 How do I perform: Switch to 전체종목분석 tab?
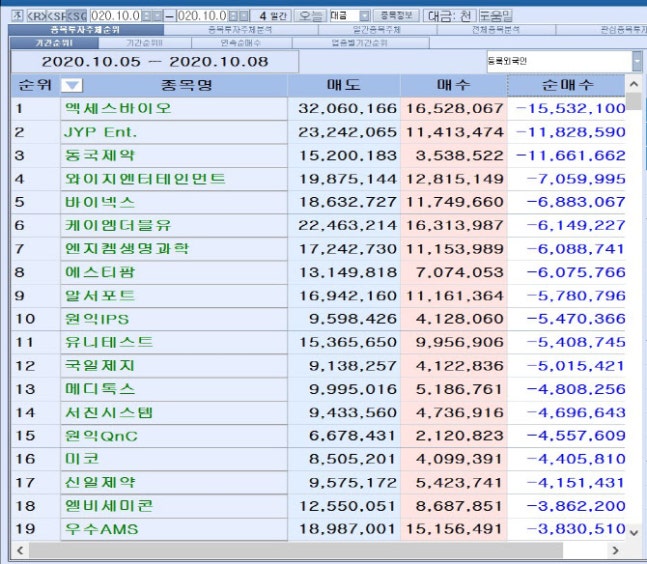click(496, 30)
